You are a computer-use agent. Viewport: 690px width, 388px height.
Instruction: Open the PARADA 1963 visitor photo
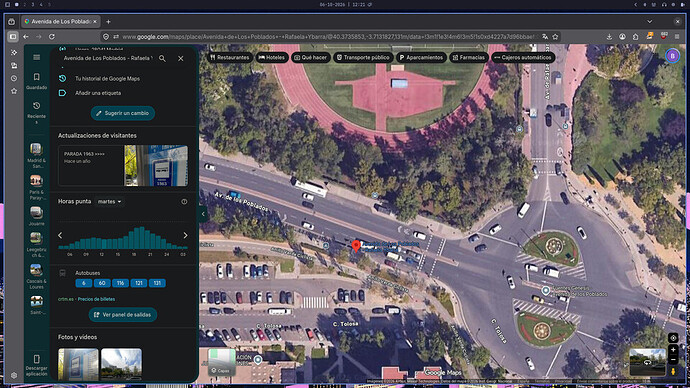[156, 165]
